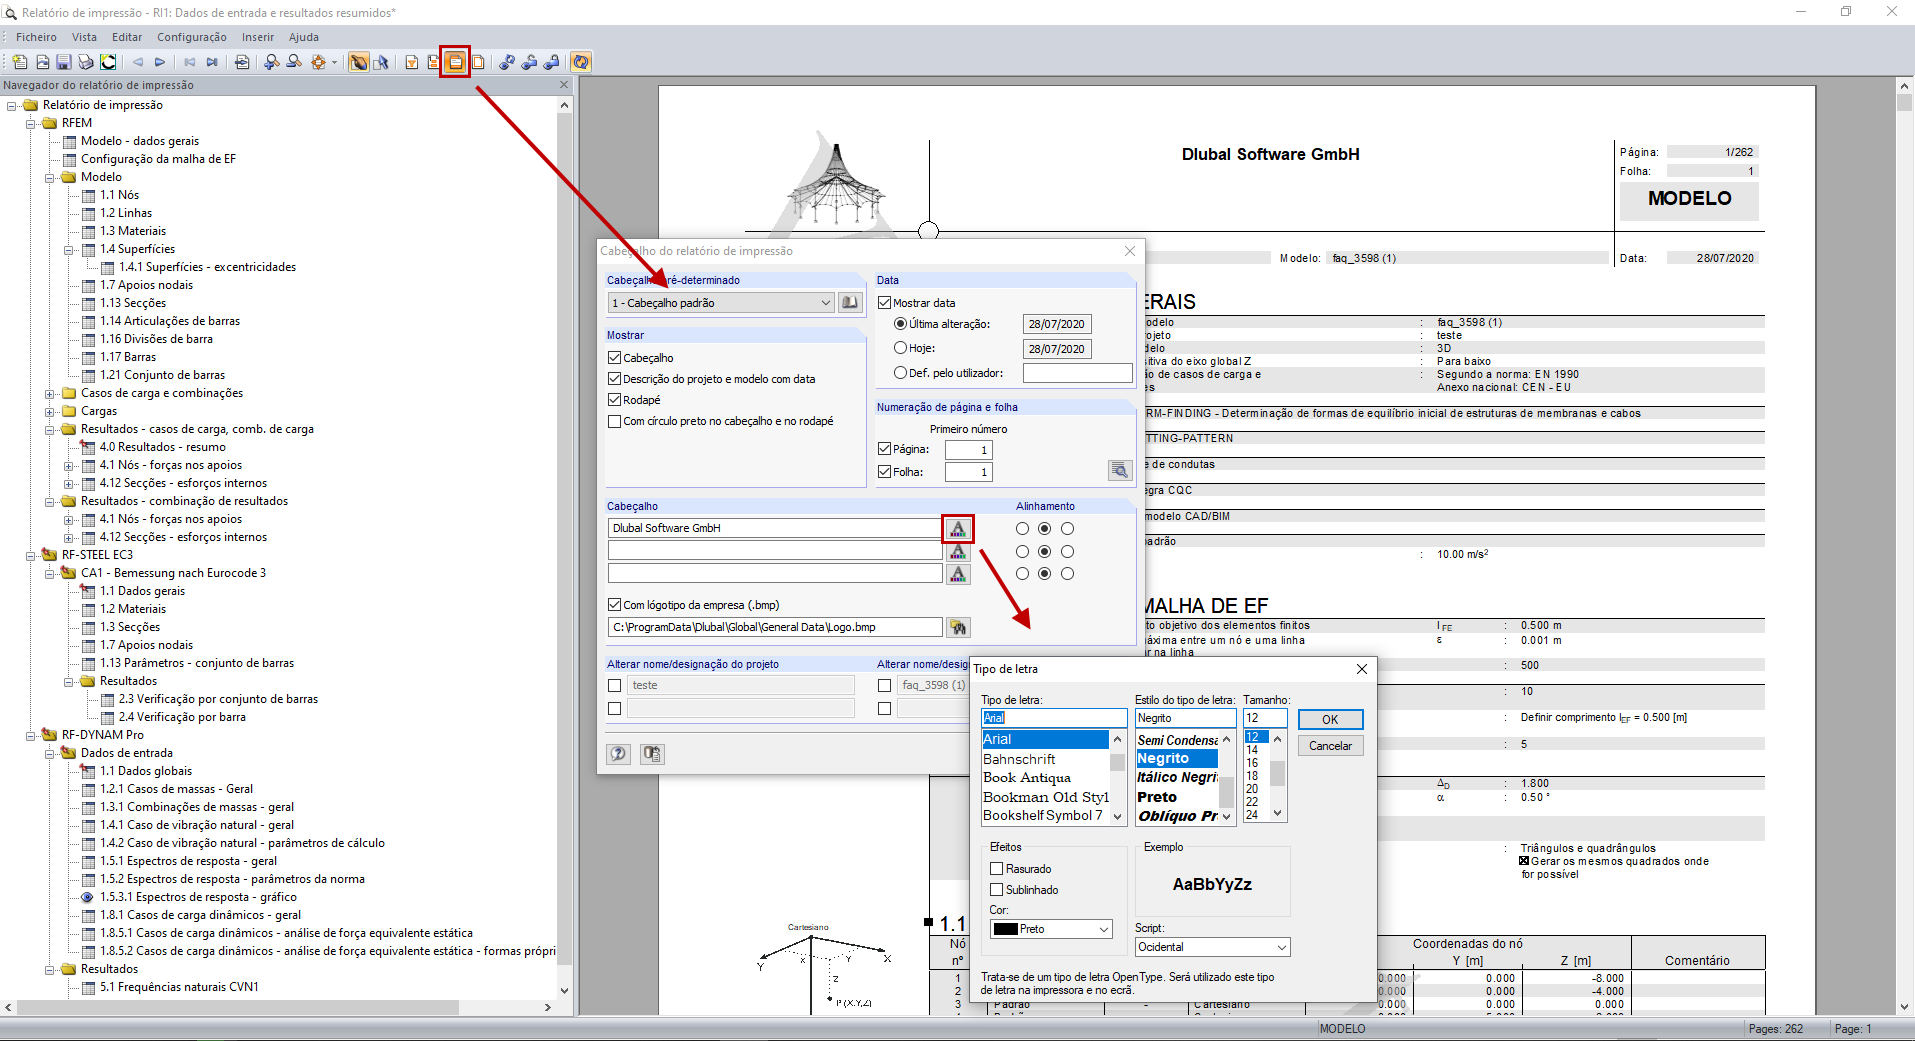The width and height of the screenshot is (1915, 1041).
Task: Close the report navigator panel
Action: click(x=563, y=85)
